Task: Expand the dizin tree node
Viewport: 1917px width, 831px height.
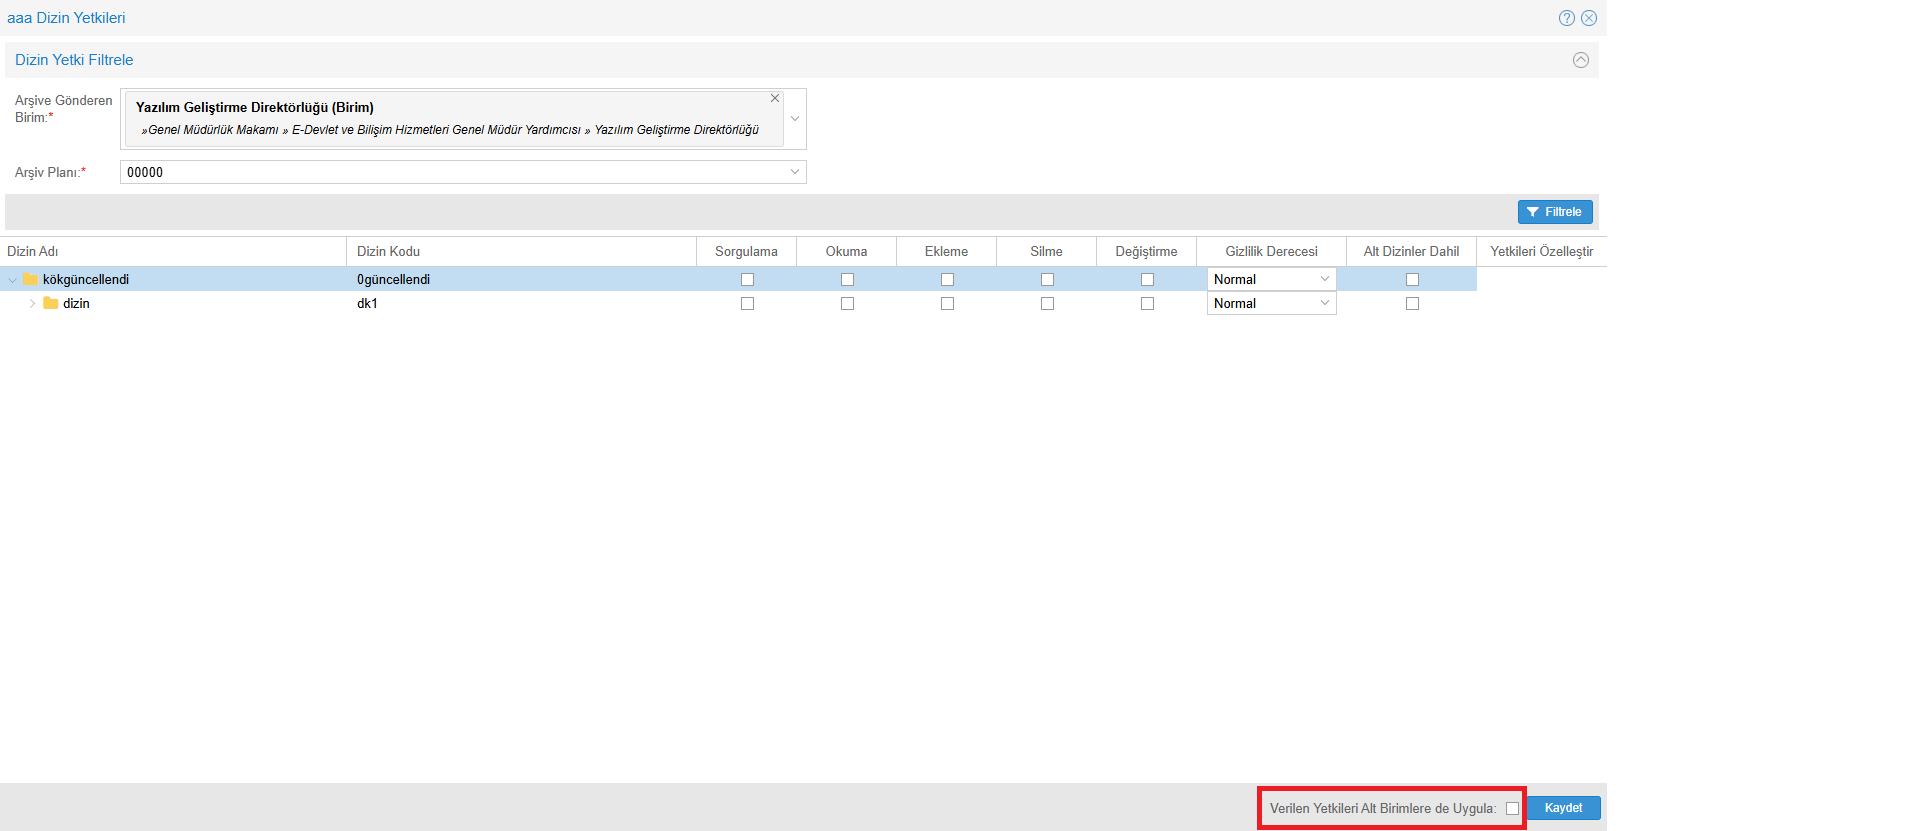Action: 32,303
